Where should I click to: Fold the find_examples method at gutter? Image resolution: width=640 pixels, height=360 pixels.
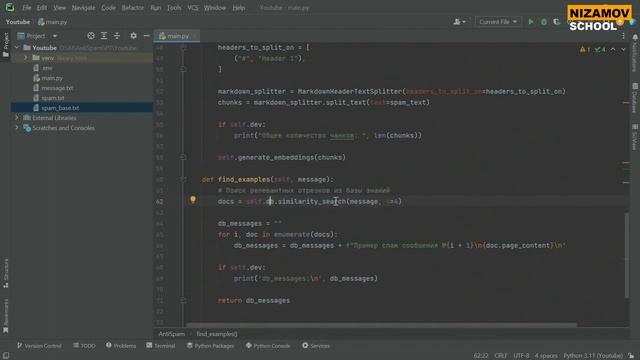(183, 179)
